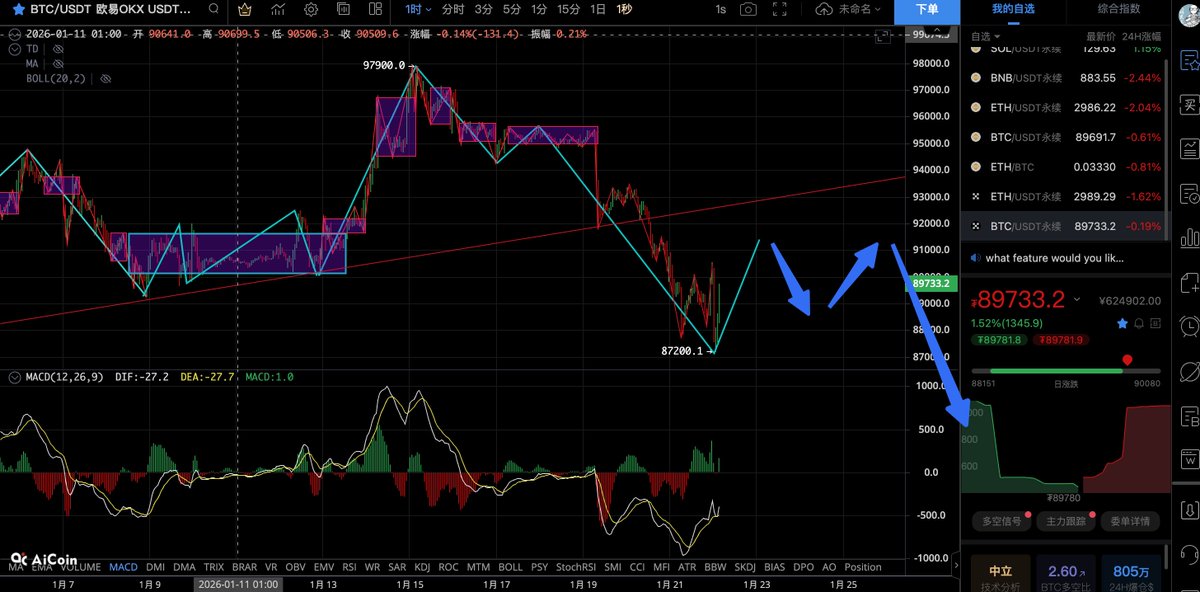Select the 分时 timeframe
The image size is (1200, 592).
pyautogui.click(x=453, y=9)
